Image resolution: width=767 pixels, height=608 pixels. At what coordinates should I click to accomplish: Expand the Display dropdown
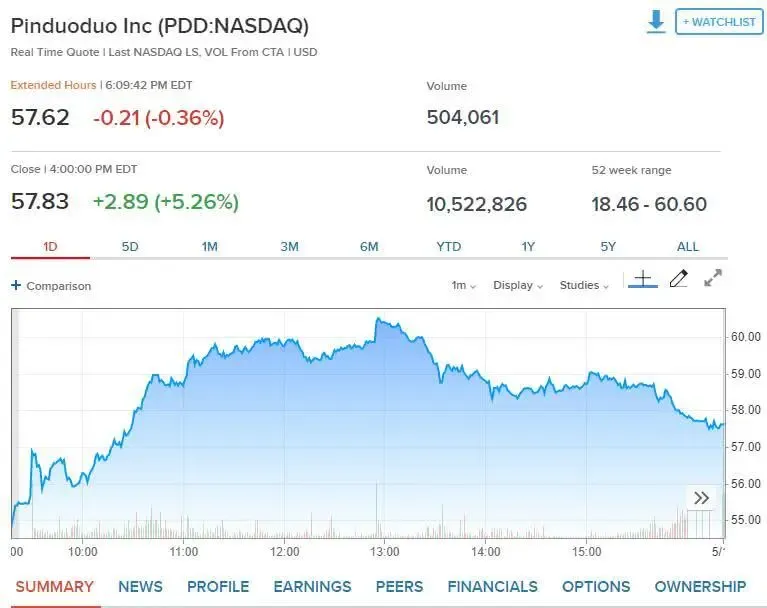[518, 285]
